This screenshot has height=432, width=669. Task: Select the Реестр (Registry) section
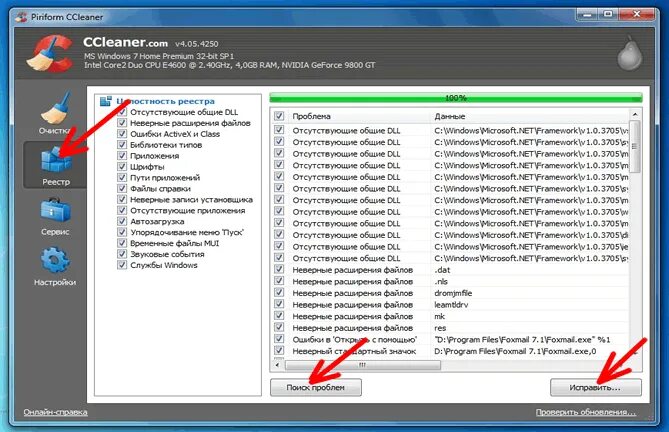tap(55, 165)
